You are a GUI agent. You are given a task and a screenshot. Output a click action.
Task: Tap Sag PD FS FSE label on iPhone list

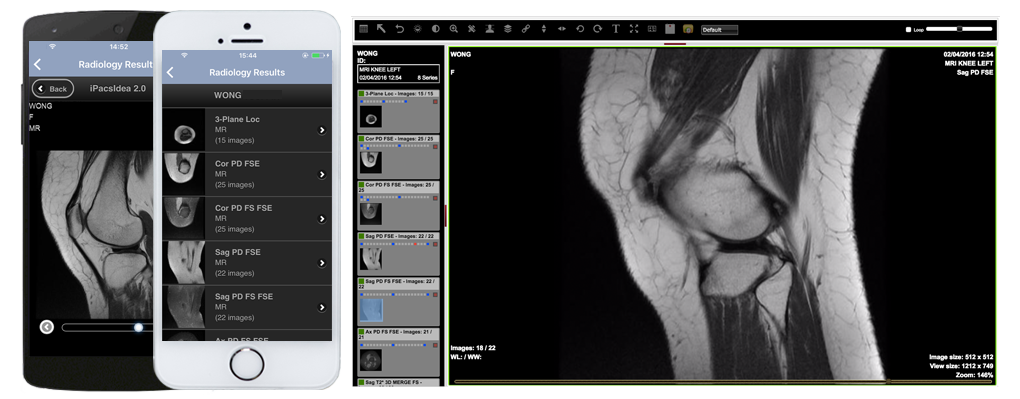(x=244, y=296)
